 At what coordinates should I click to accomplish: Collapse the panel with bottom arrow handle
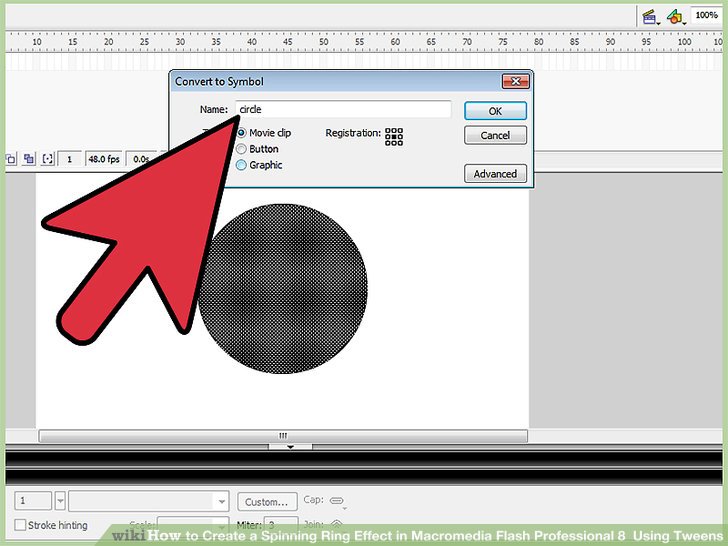tap(290, 447)
